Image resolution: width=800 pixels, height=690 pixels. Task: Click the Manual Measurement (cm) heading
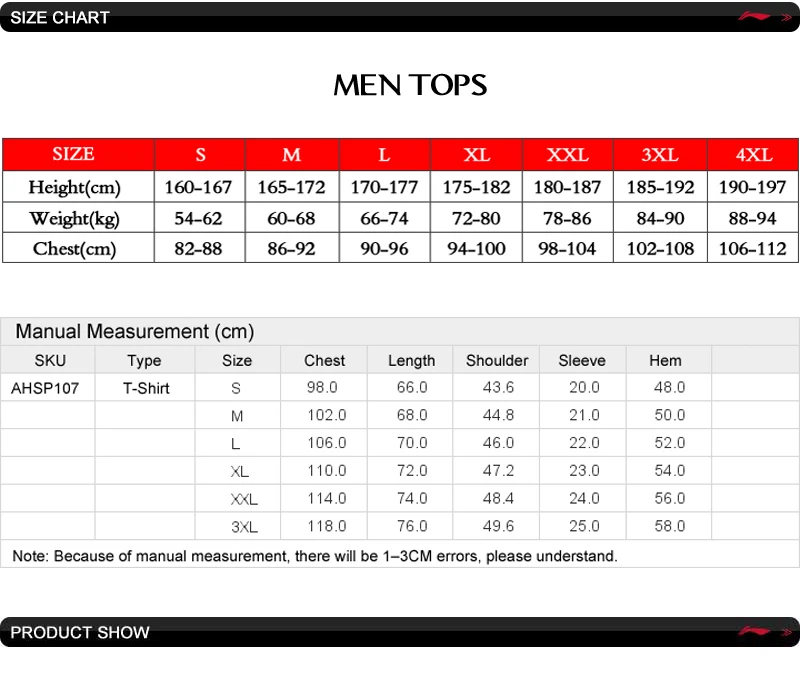pos(135,331)
